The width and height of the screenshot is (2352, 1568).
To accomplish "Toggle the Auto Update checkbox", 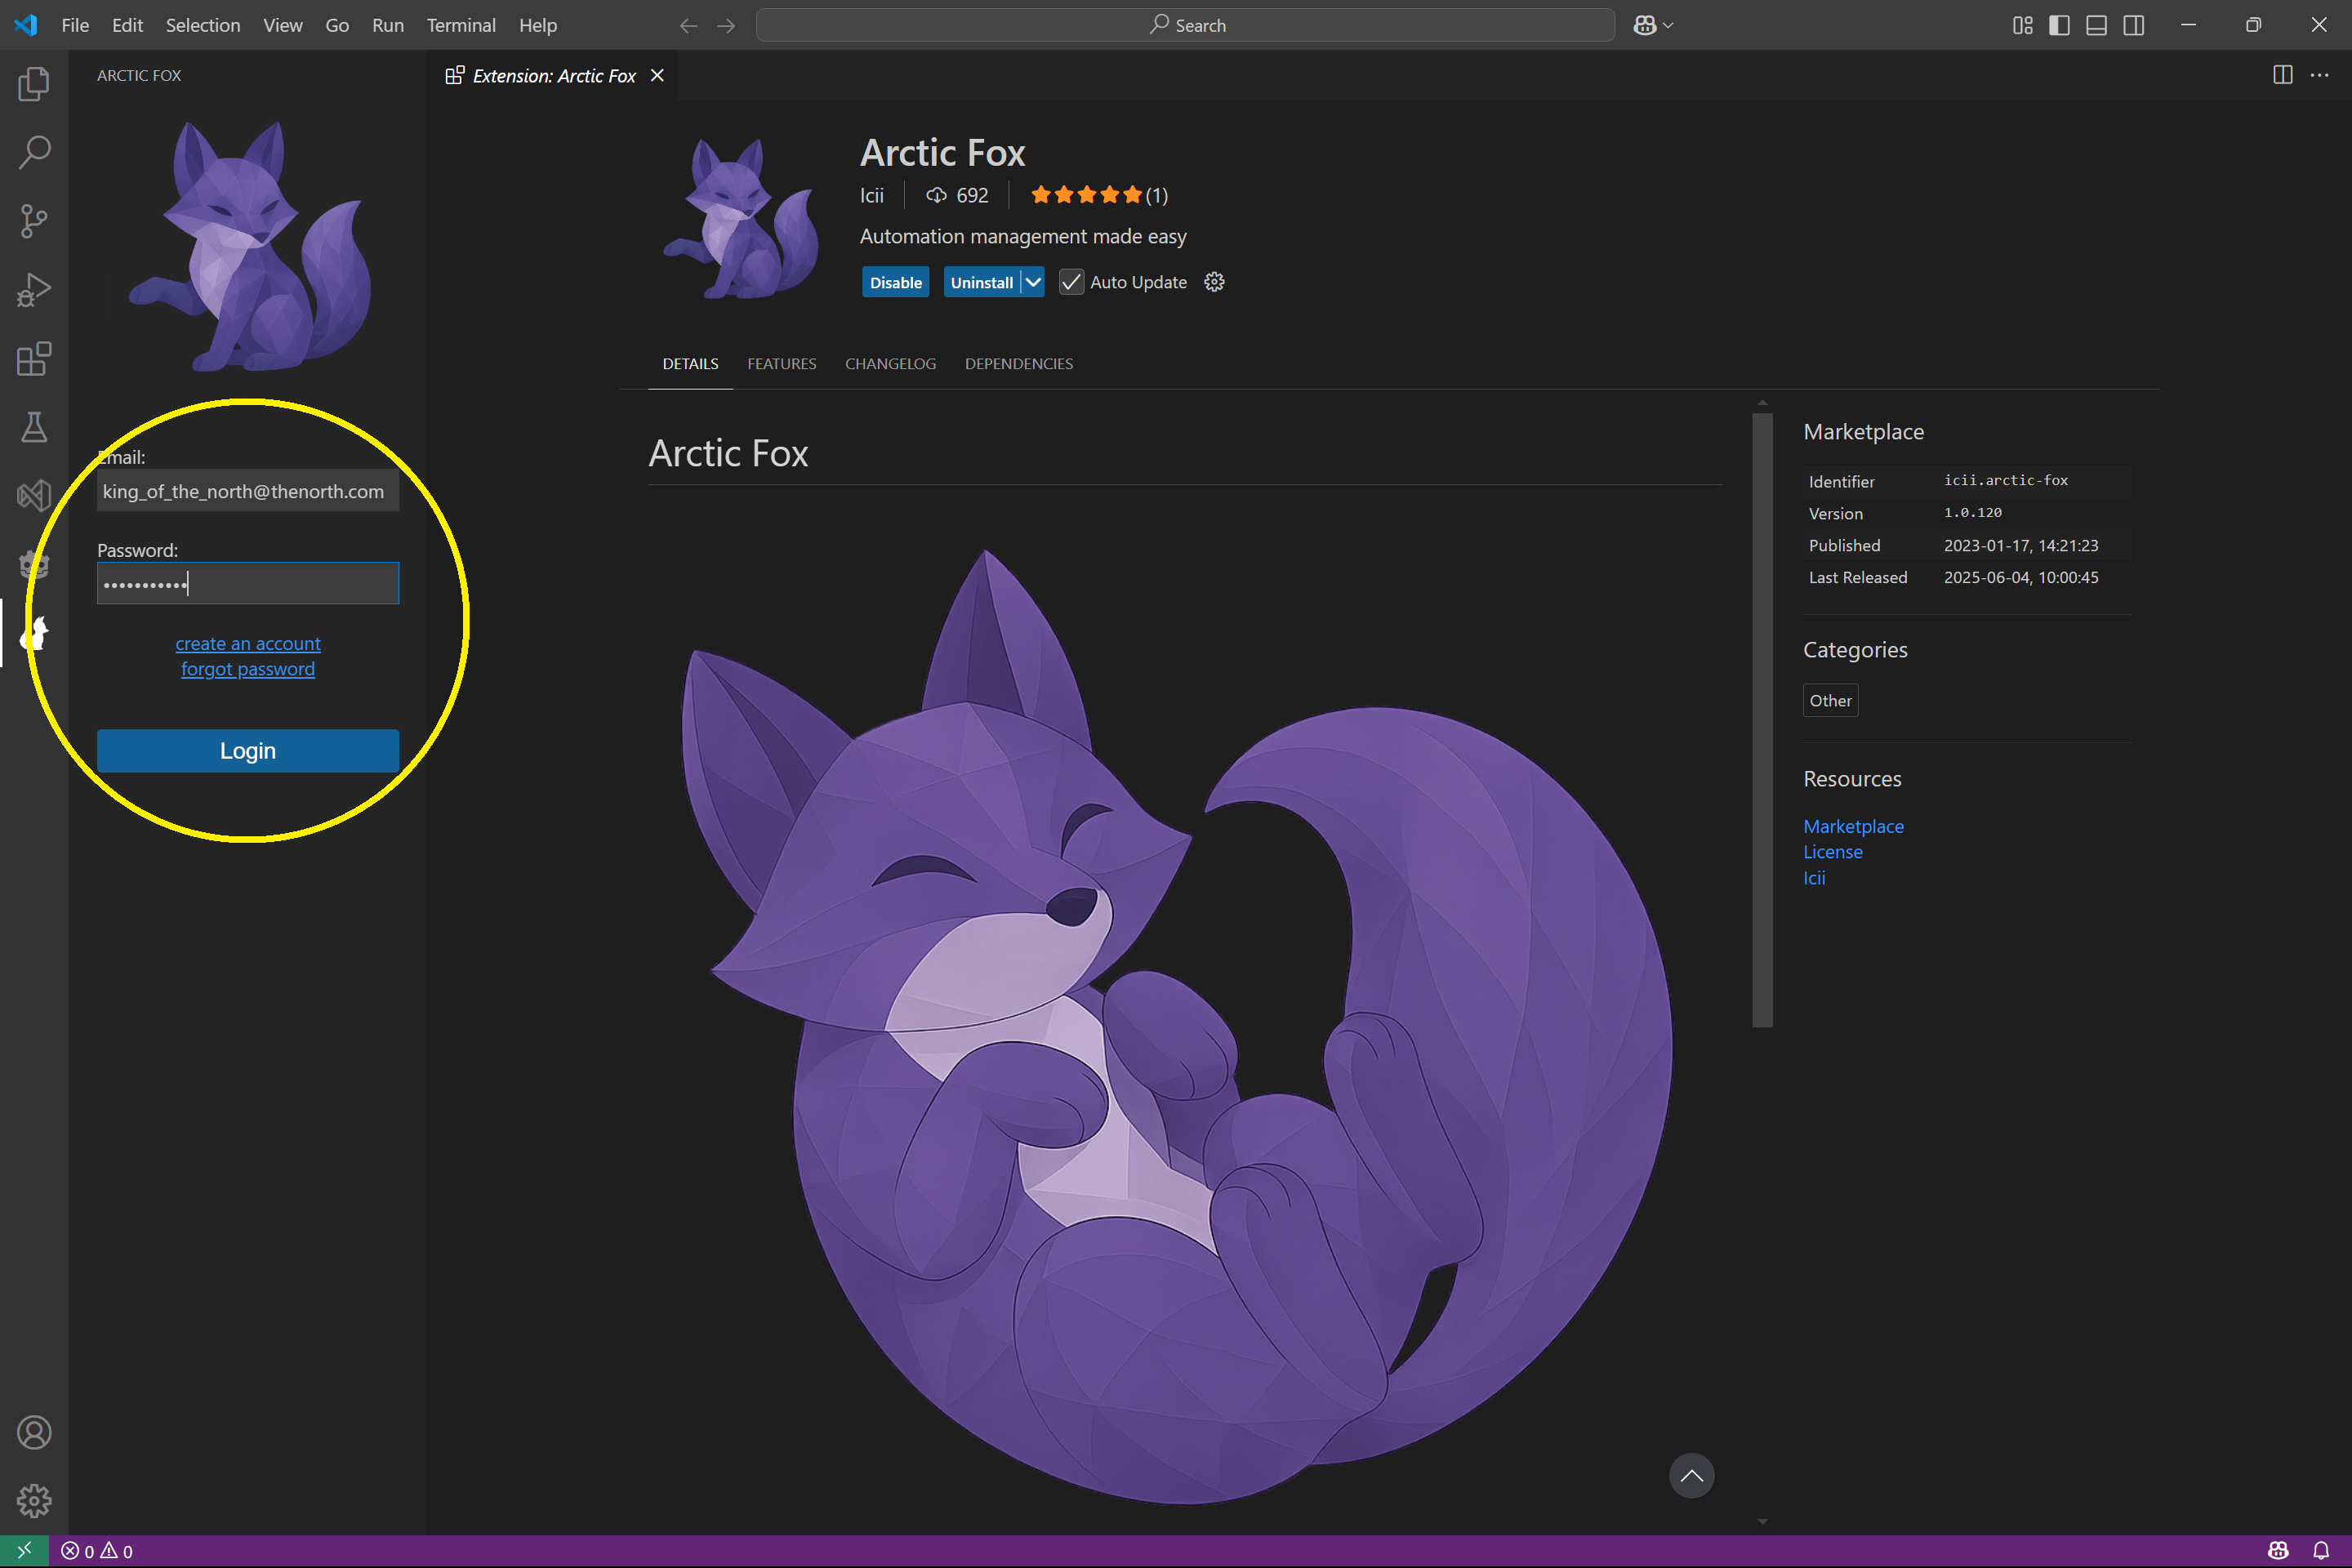I will coord(1071,282).
